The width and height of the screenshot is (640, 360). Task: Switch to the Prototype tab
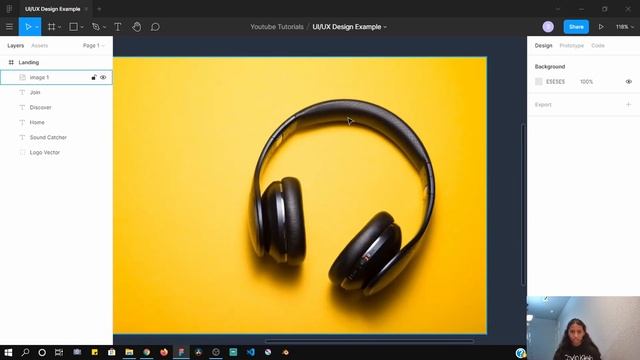pyautogui.click(x=571, y=46)
